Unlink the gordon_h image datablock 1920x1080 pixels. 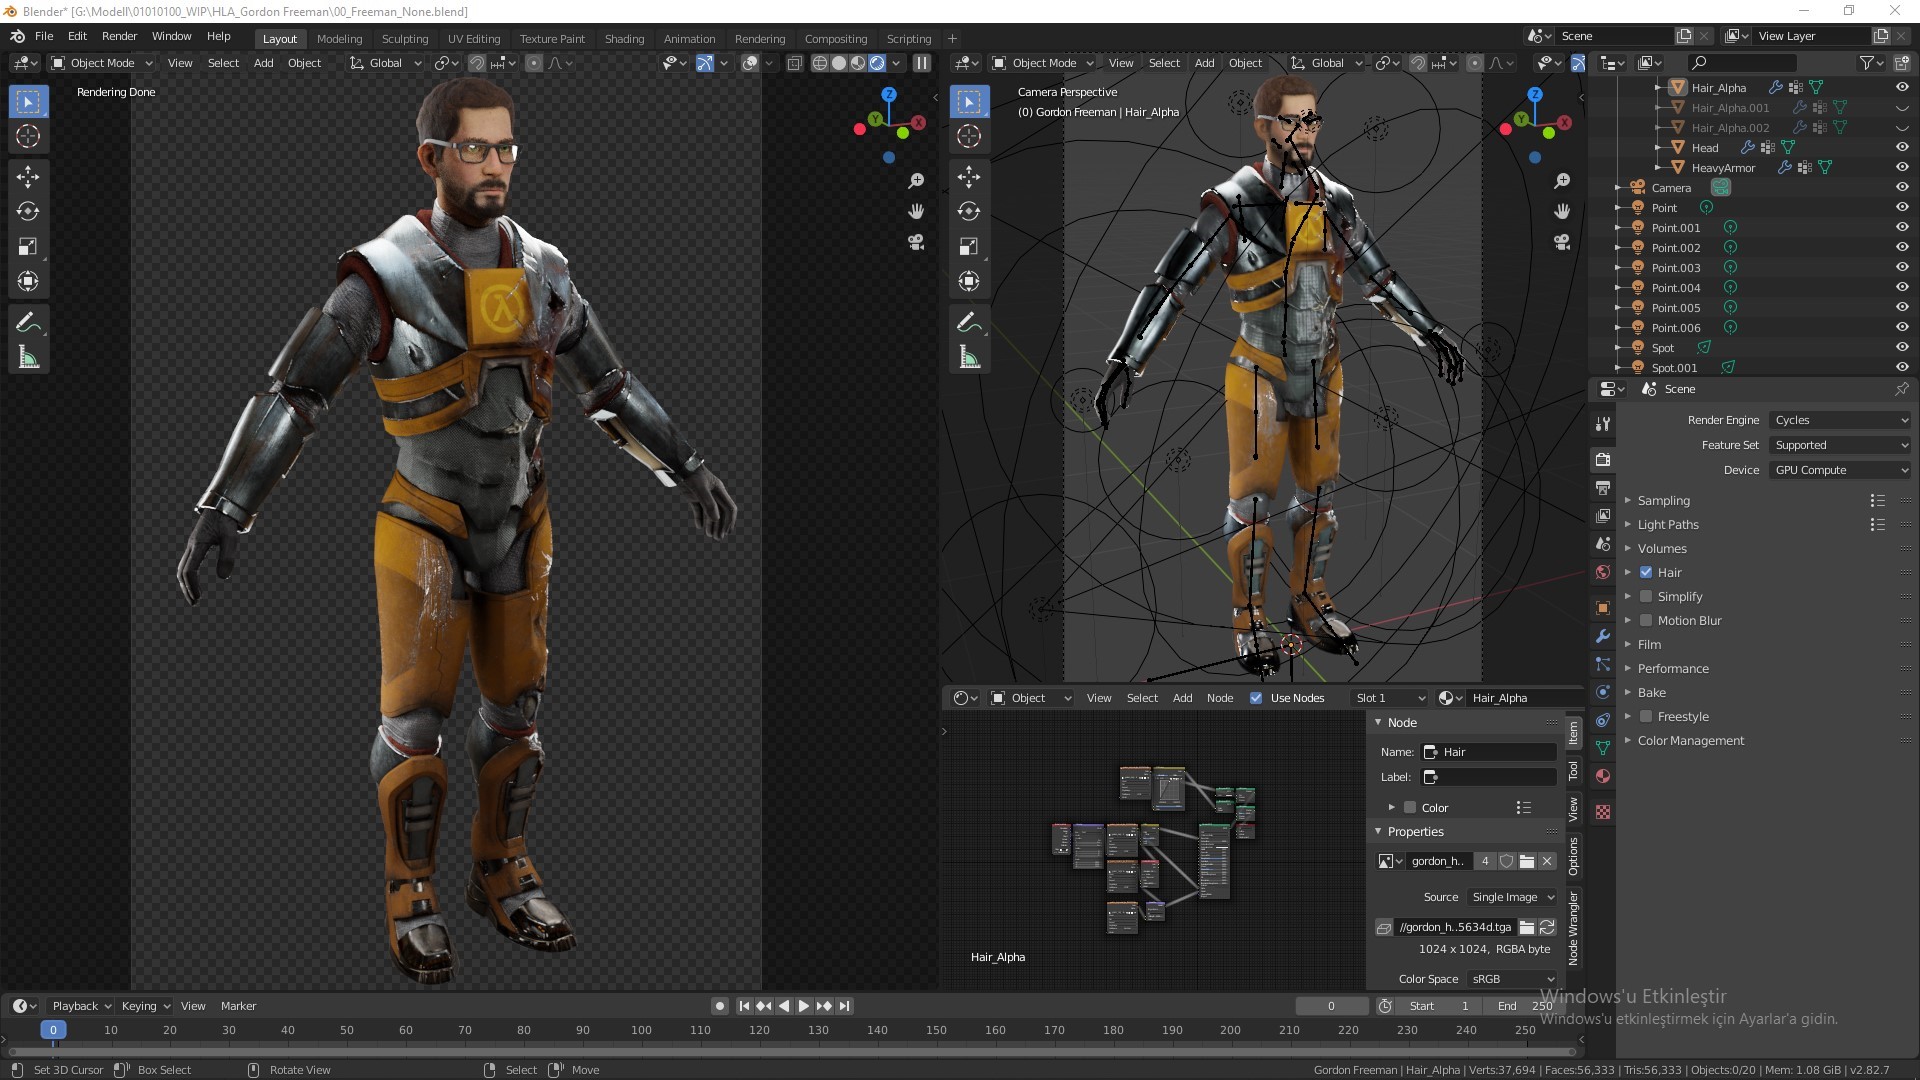coord(1547,861)
